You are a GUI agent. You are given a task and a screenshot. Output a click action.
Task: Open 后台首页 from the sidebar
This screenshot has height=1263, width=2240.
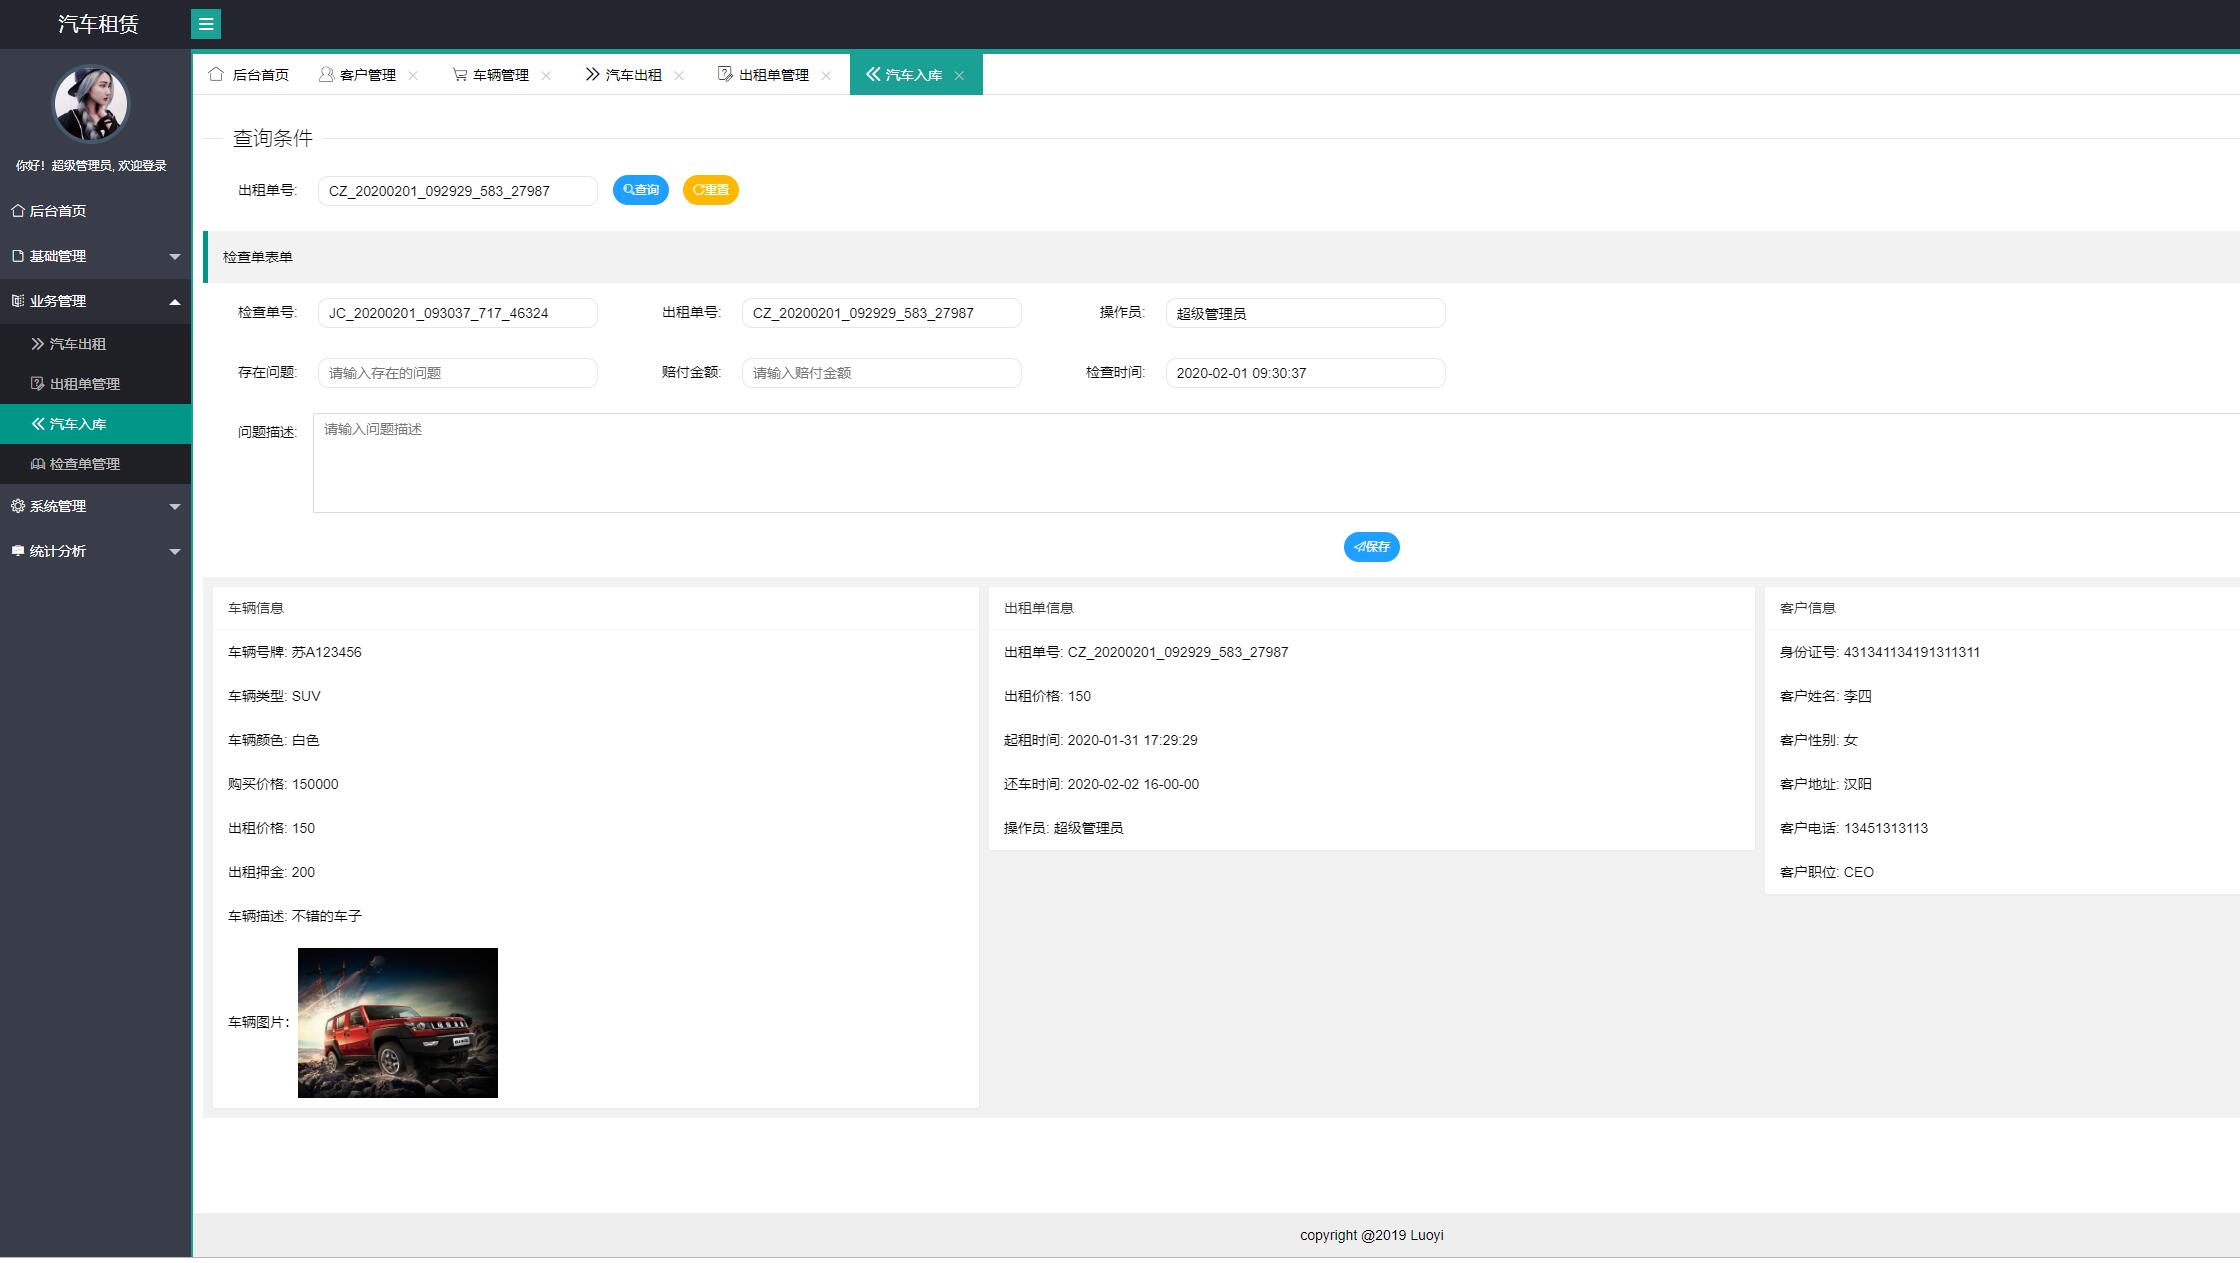pyautogui.click(x=57, y=211)
